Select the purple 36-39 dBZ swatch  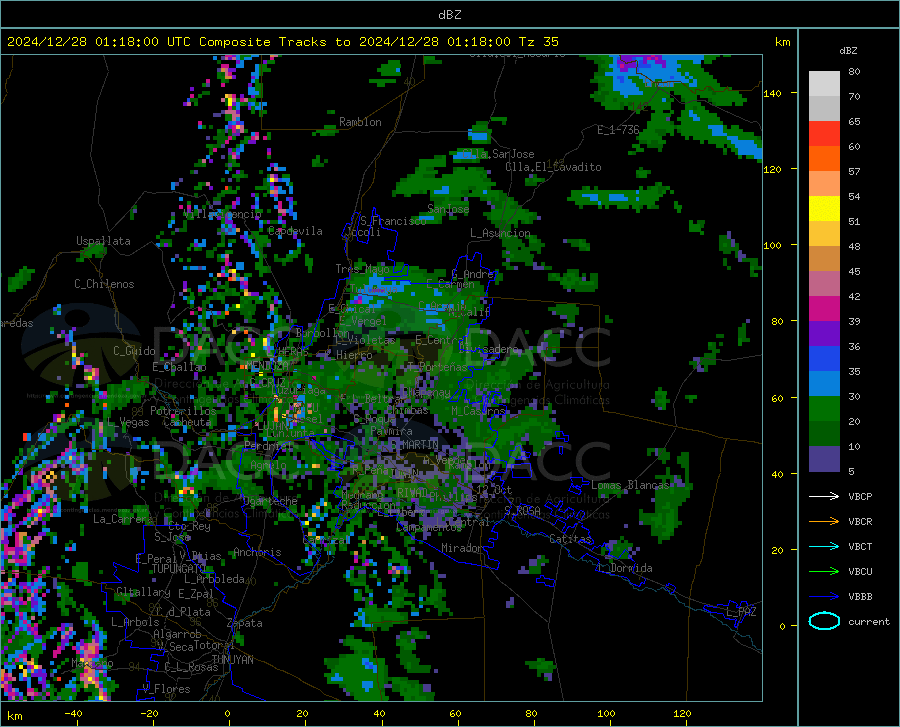pyautogui.click(x=824, y=334)
